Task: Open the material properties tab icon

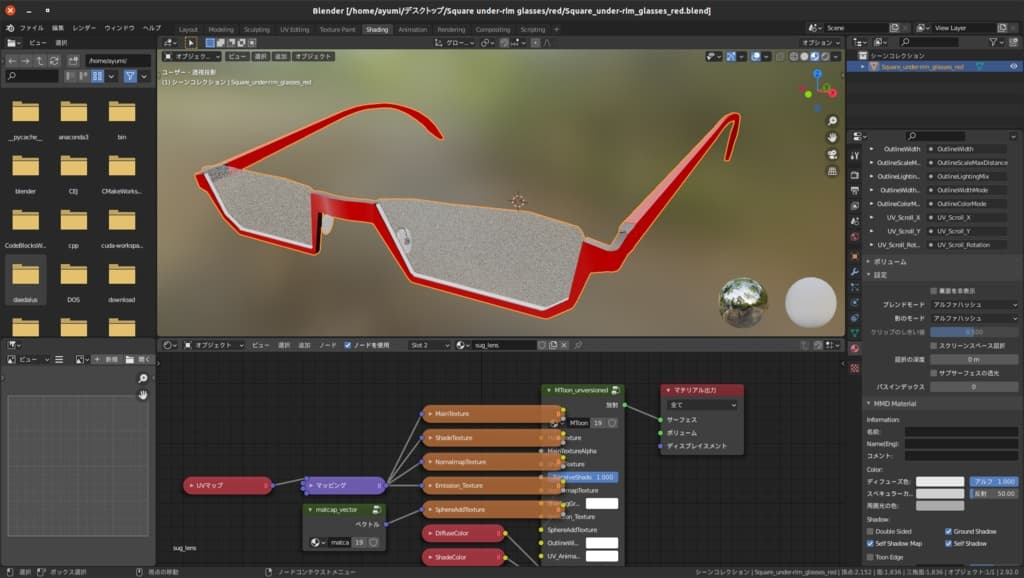Action: coord(854,348)
